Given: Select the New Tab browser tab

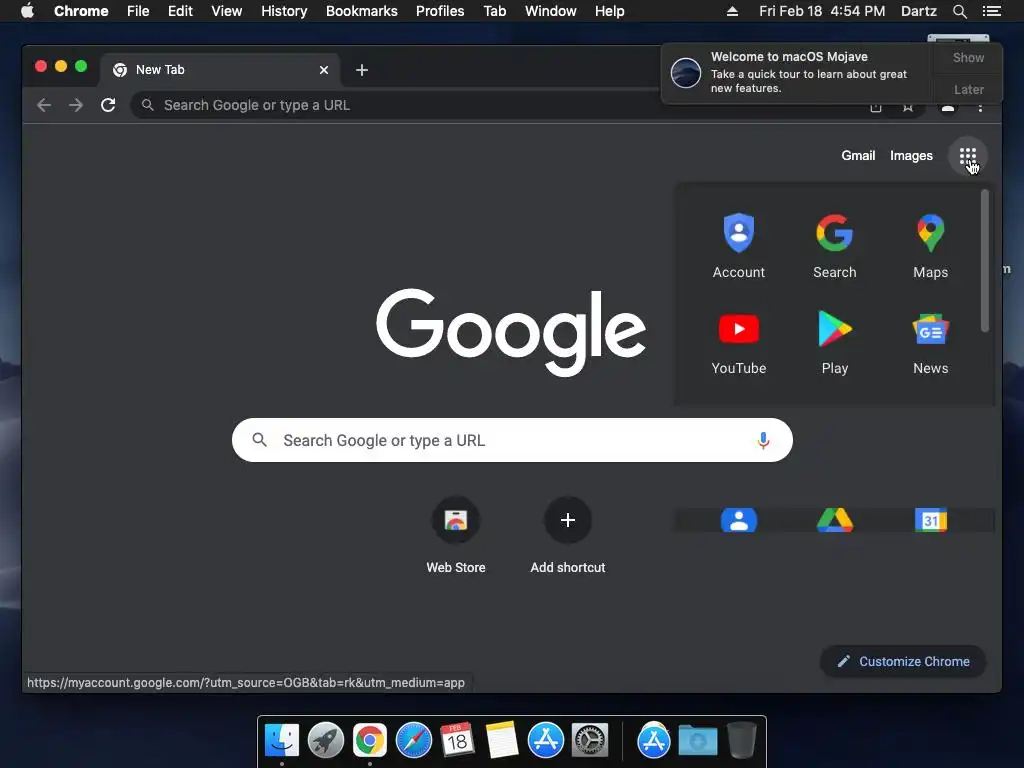Looking at the screenshot, I should tap(219, 70).
